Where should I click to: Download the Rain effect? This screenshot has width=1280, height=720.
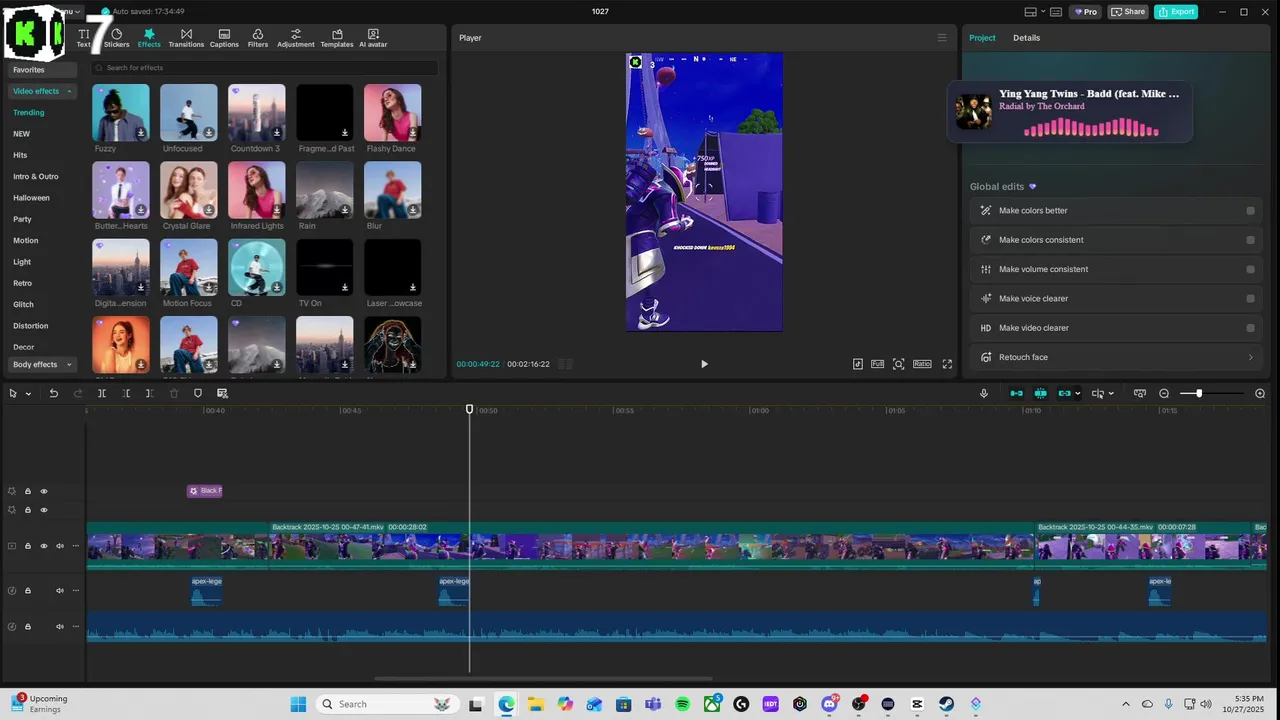(345, 210)
